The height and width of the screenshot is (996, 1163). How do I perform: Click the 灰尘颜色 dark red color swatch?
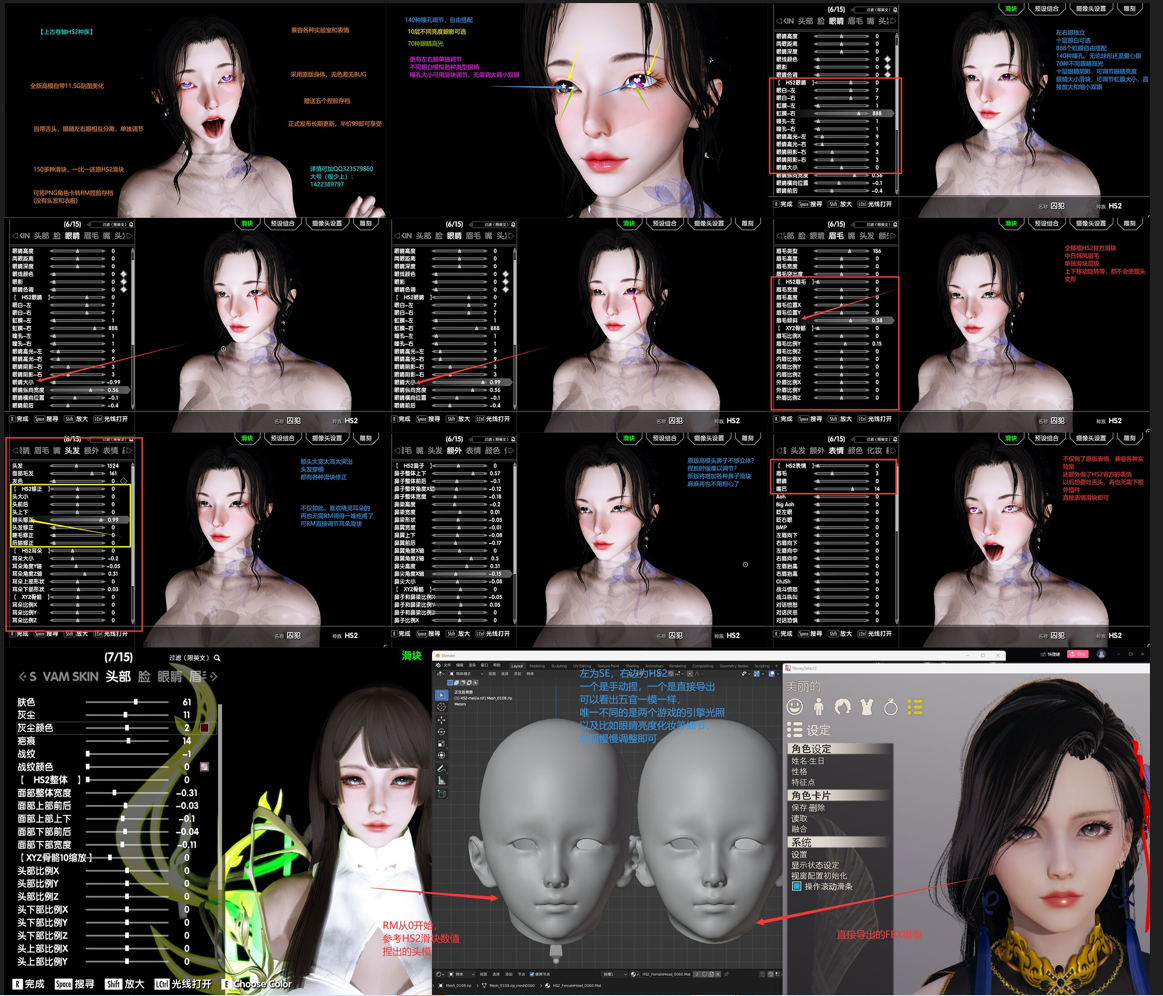click(204, 728)
